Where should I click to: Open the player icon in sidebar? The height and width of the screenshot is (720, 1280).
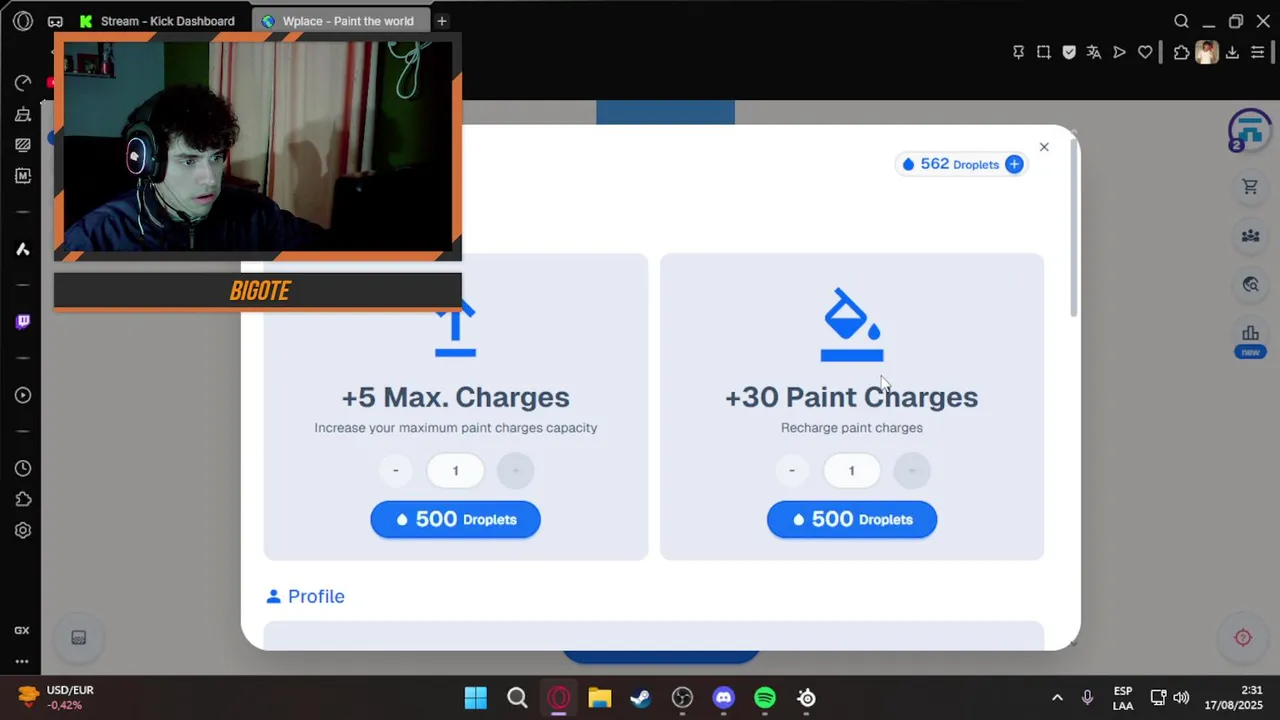pyautogui.click(x=23, y=395)
